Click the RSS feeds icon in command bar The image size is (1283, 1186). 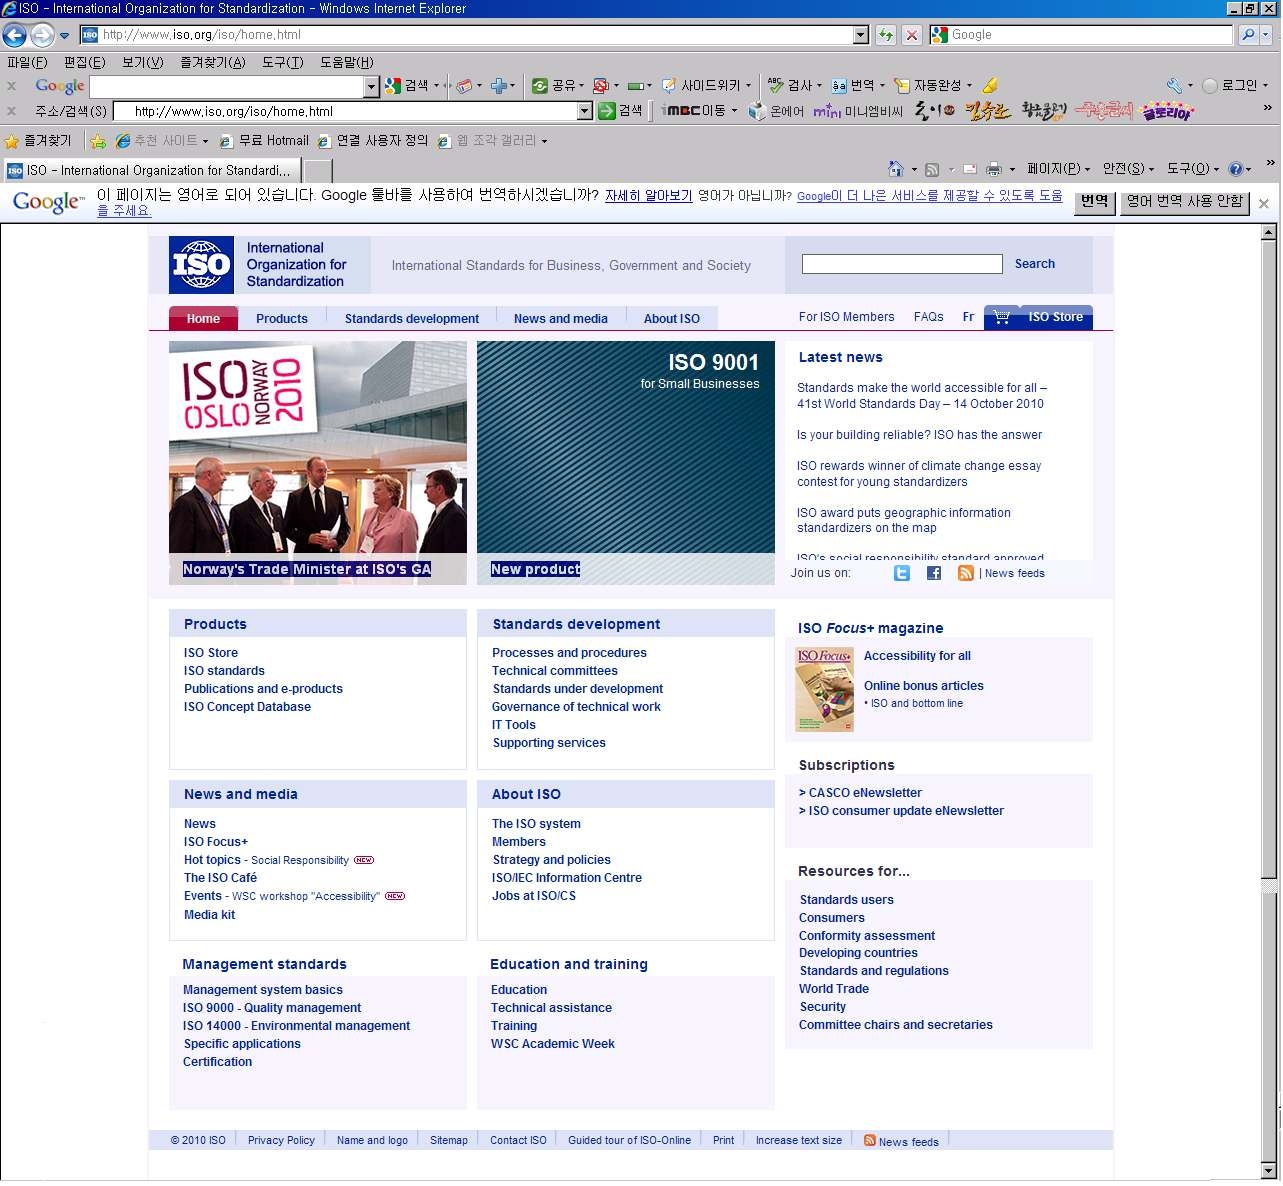tap(932, 169)
